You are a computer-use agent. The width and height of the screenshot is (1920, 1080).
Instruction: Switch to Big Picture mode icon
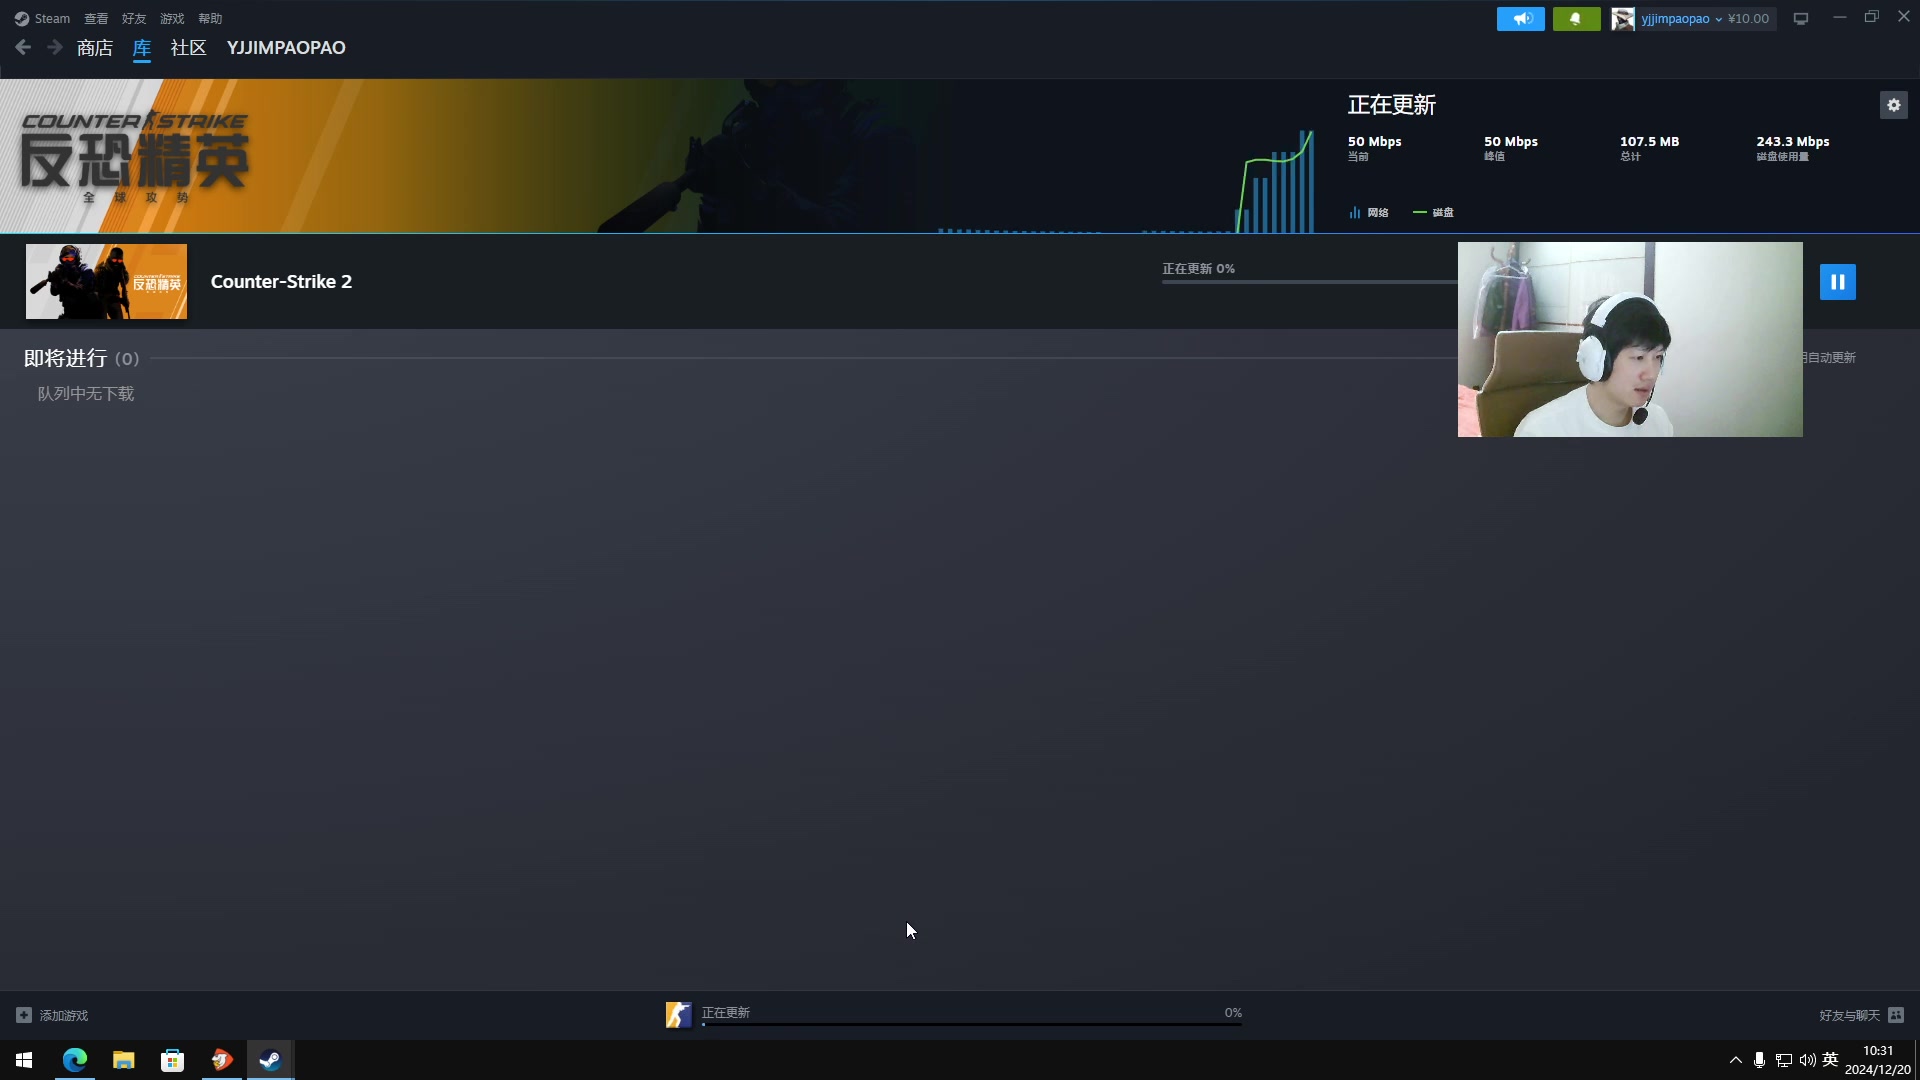tap(1801, 19)
